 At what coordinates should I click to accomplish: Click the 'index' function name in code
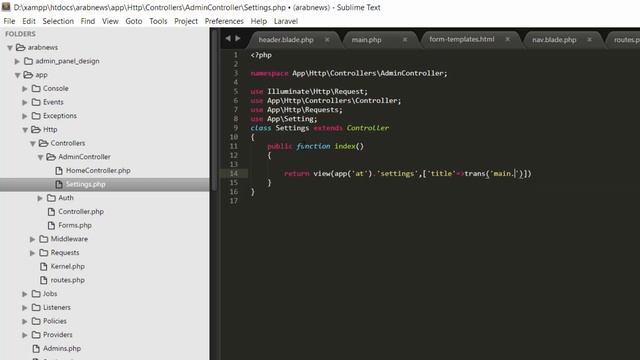coord(345,146)
